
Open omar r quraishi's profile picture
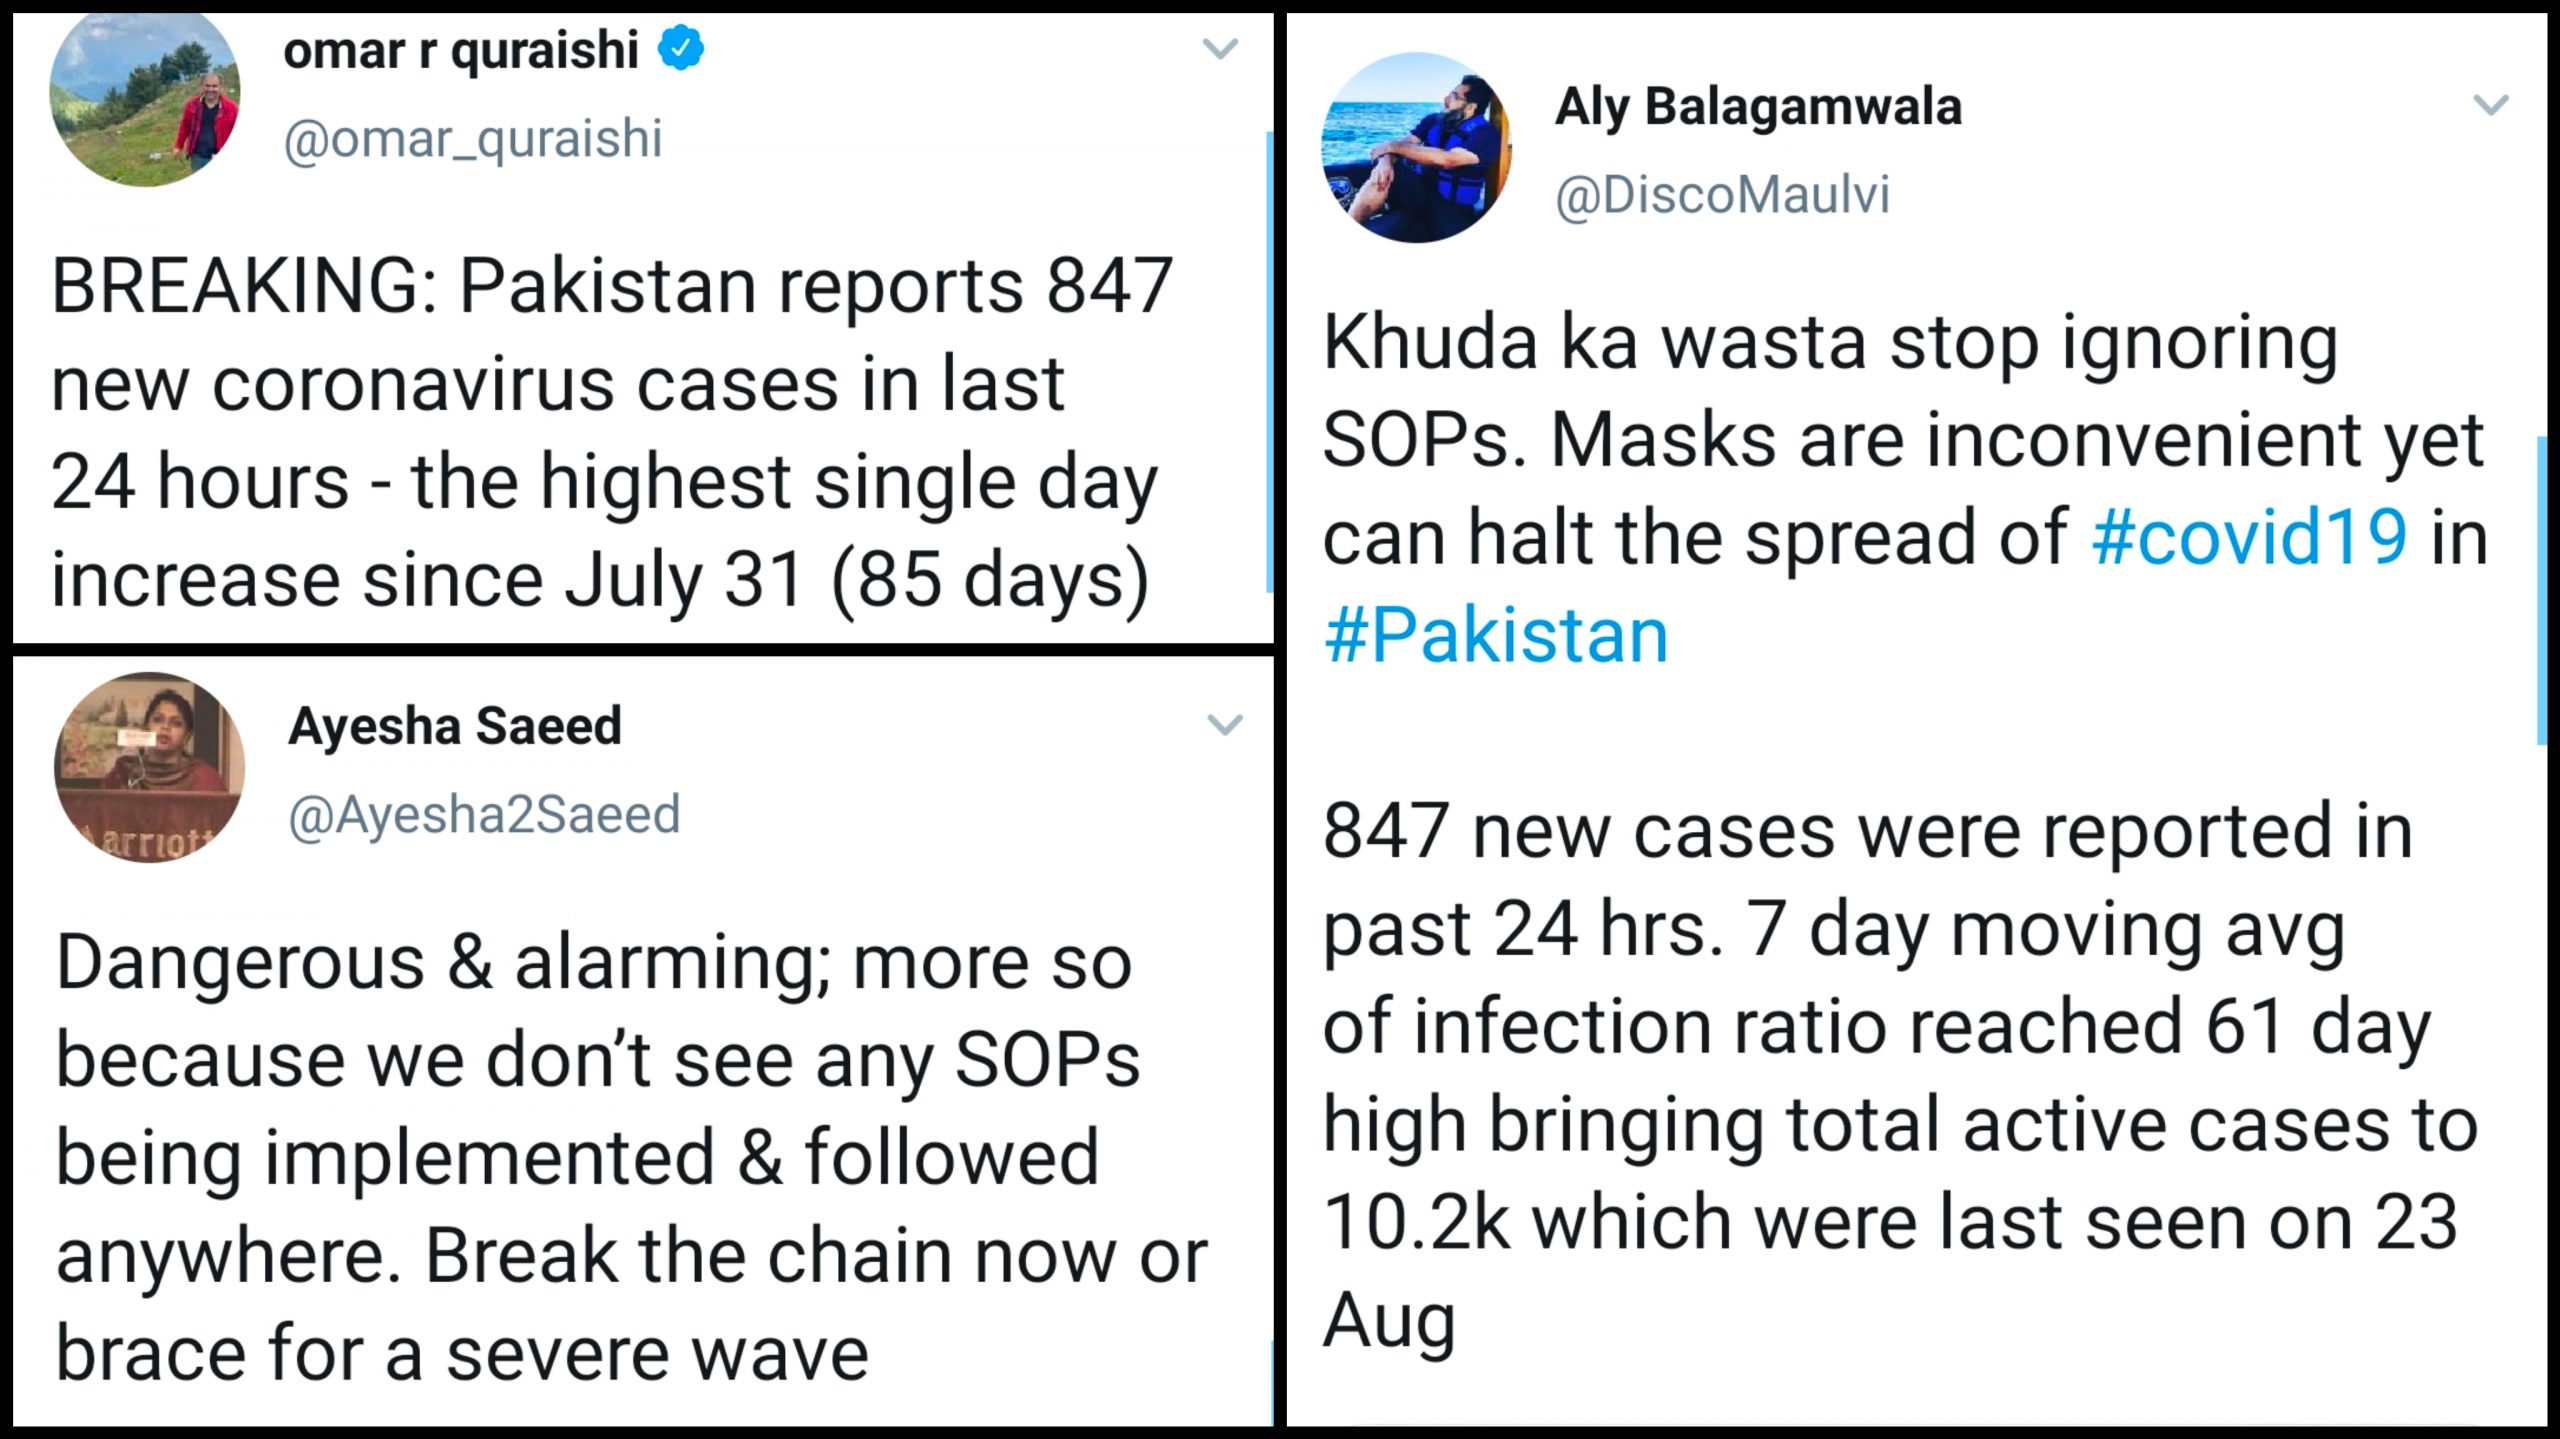tap(145, 98)
